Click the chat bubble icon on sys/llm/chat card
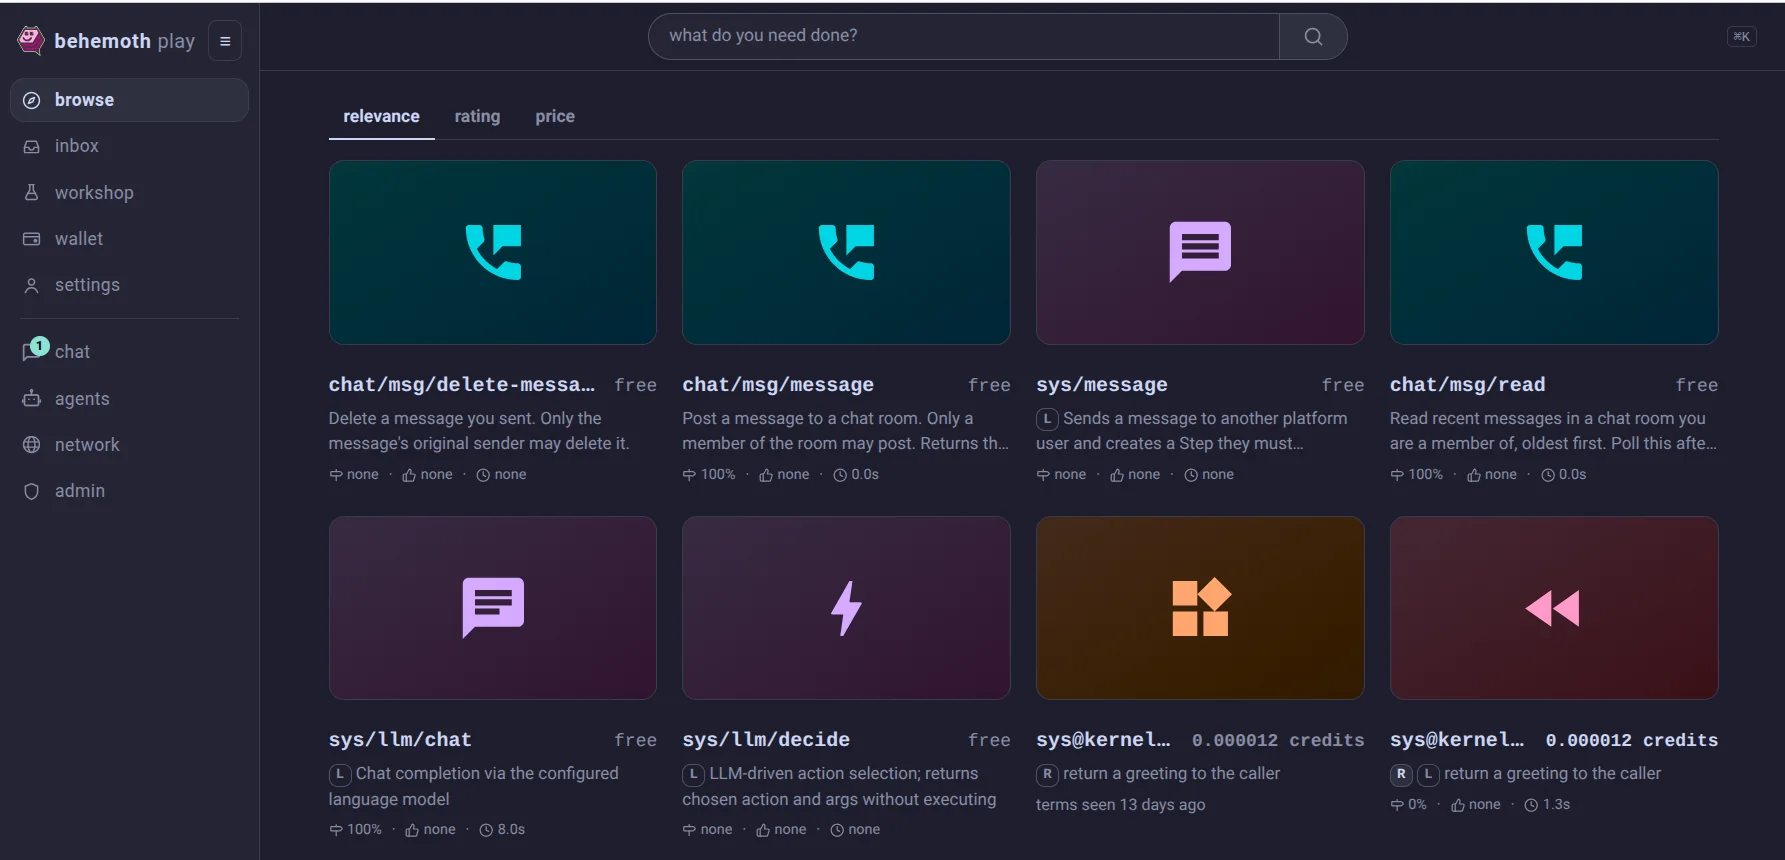 click(x=493, y=607)
